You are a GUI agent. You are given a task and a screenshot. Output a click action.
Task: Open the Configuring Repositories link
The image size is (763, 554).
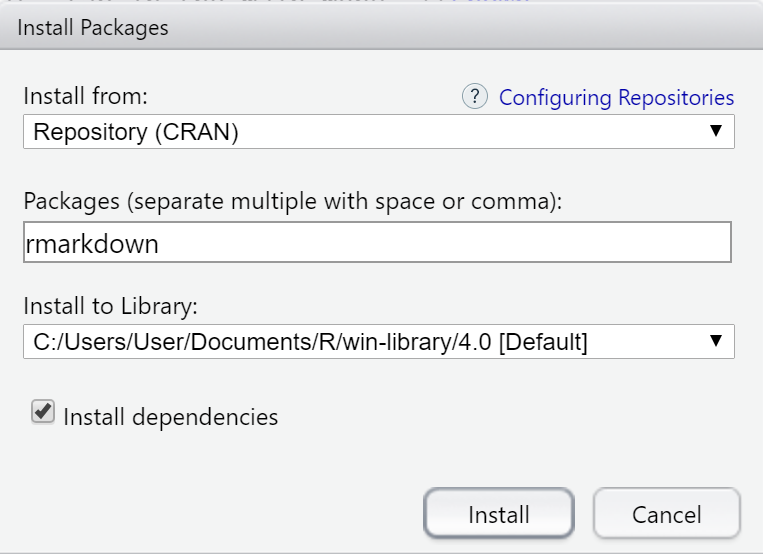click(x=616, y=97)
